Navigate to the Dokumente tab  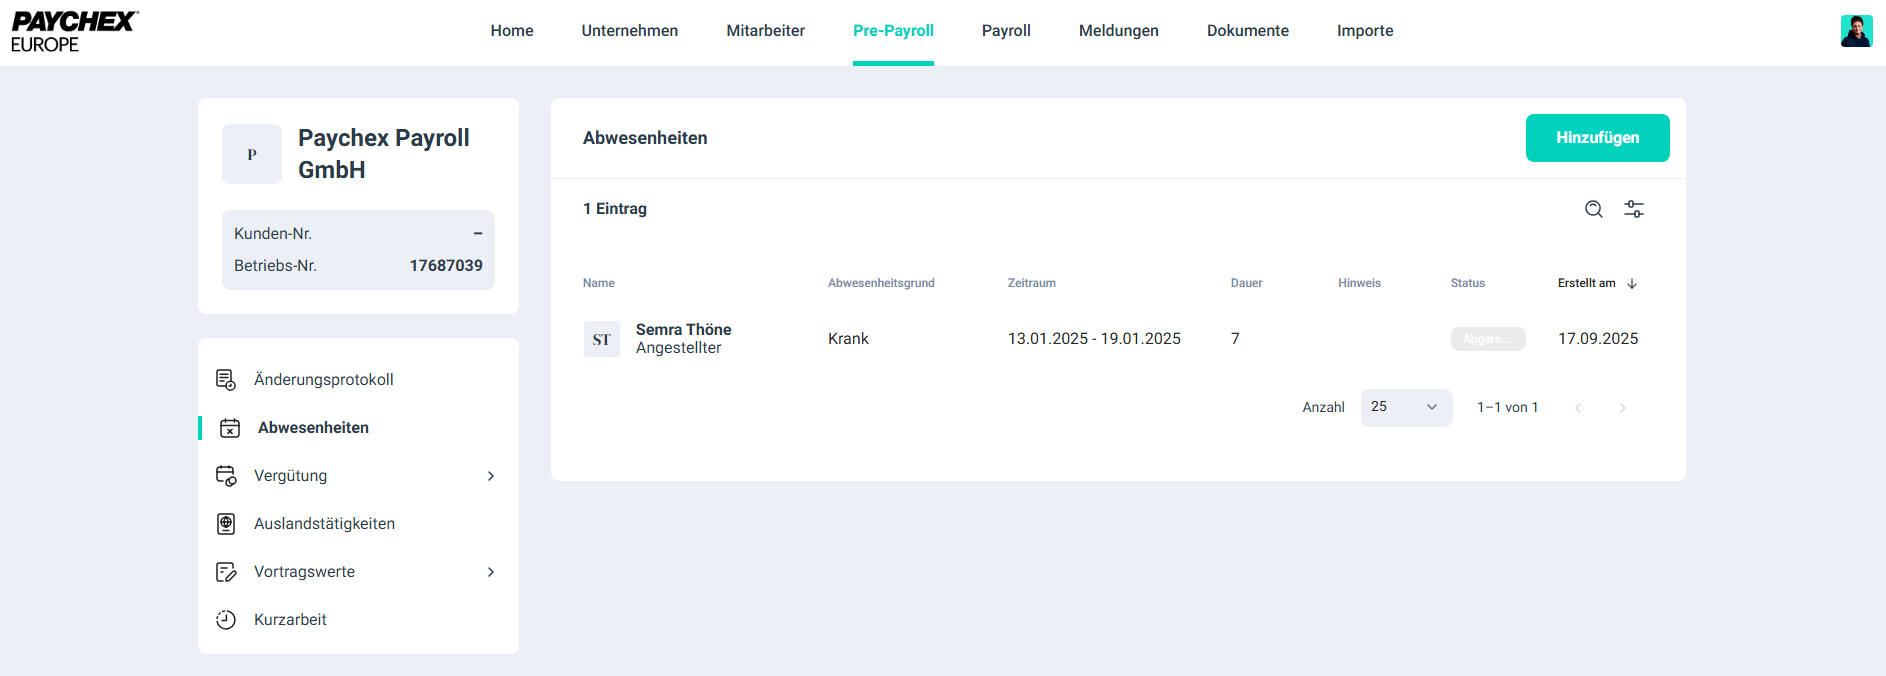coord(1247,31)
